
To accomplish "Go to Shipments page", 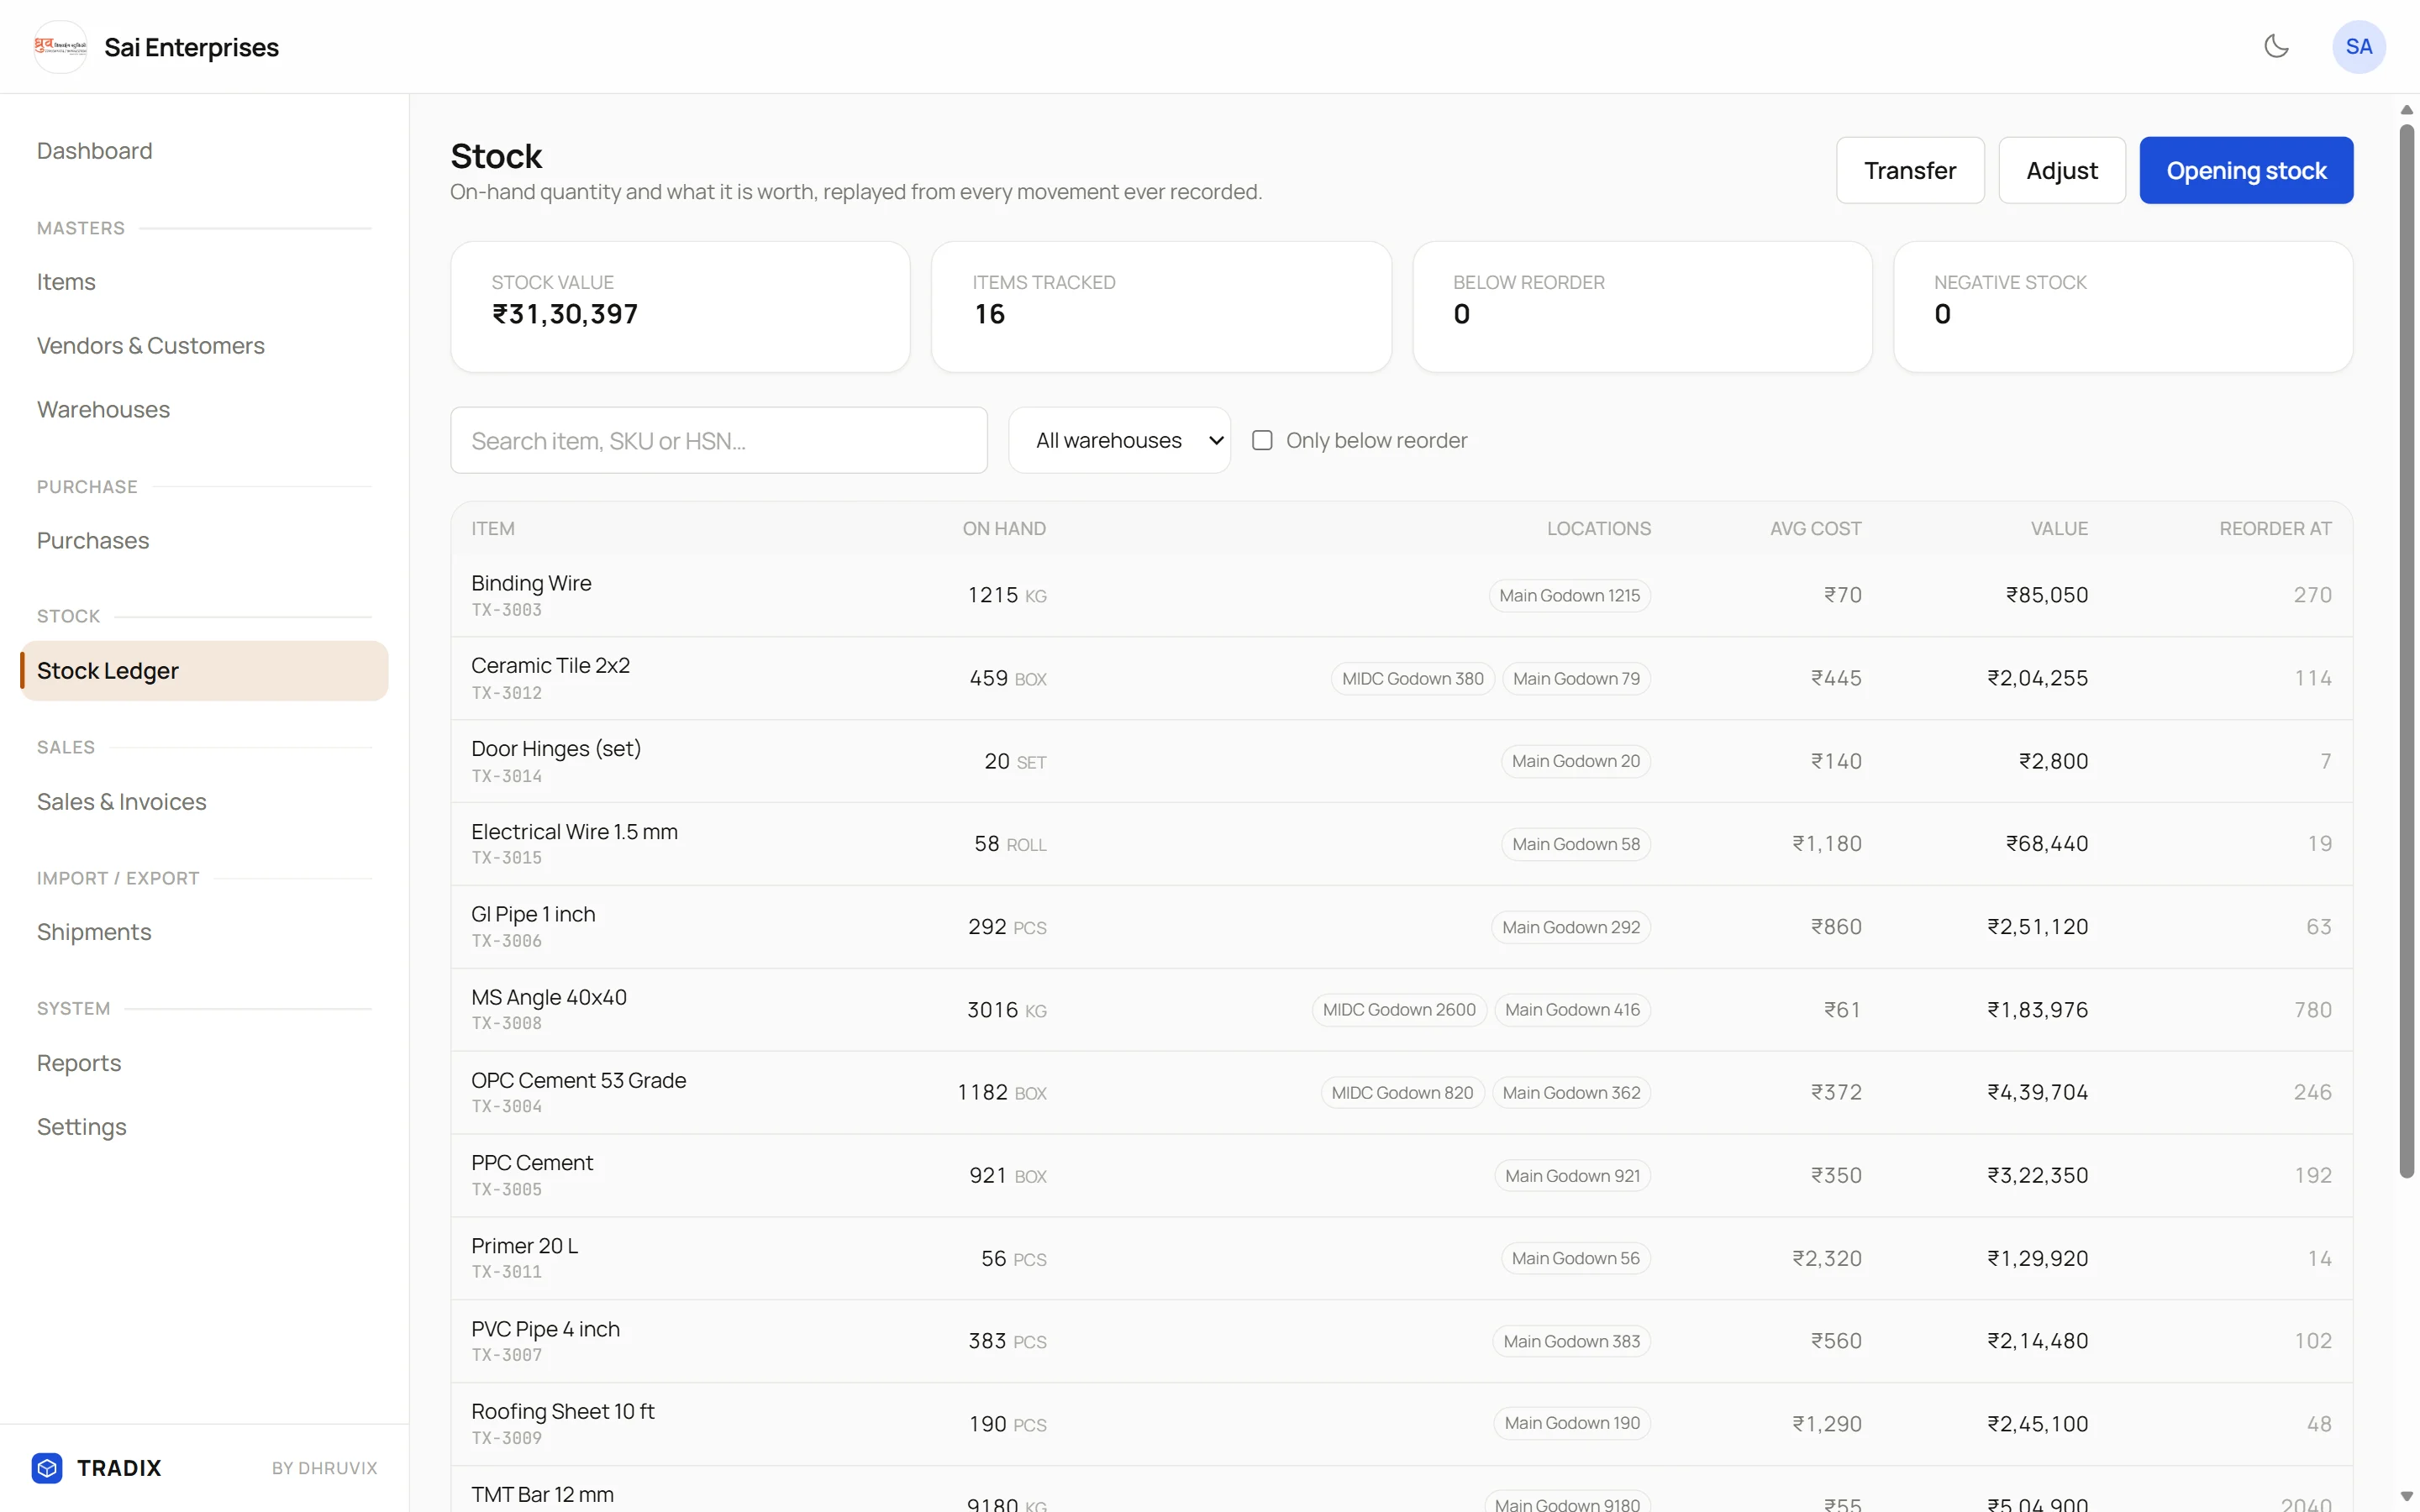I will coord(94,932).
